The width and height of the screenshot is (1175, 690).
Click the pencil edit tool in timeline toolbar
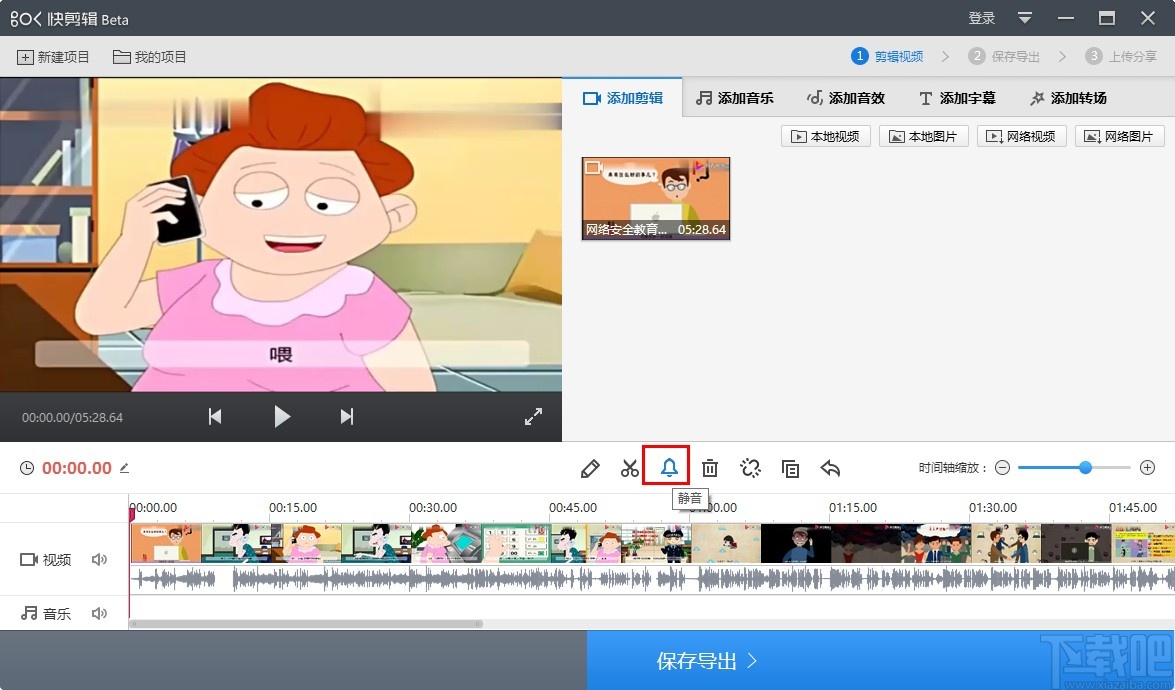590,468
